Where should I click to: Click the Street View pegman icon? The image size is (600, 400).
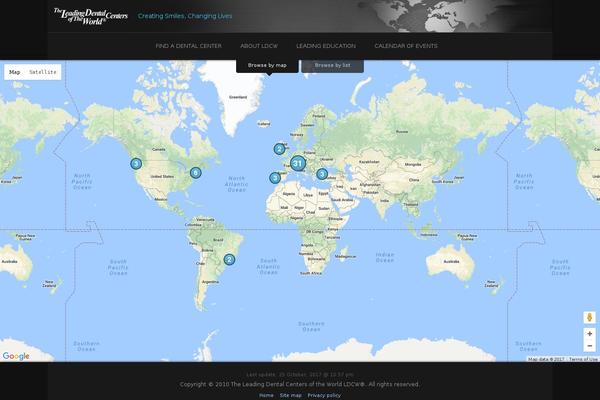[x=590, y=317]
